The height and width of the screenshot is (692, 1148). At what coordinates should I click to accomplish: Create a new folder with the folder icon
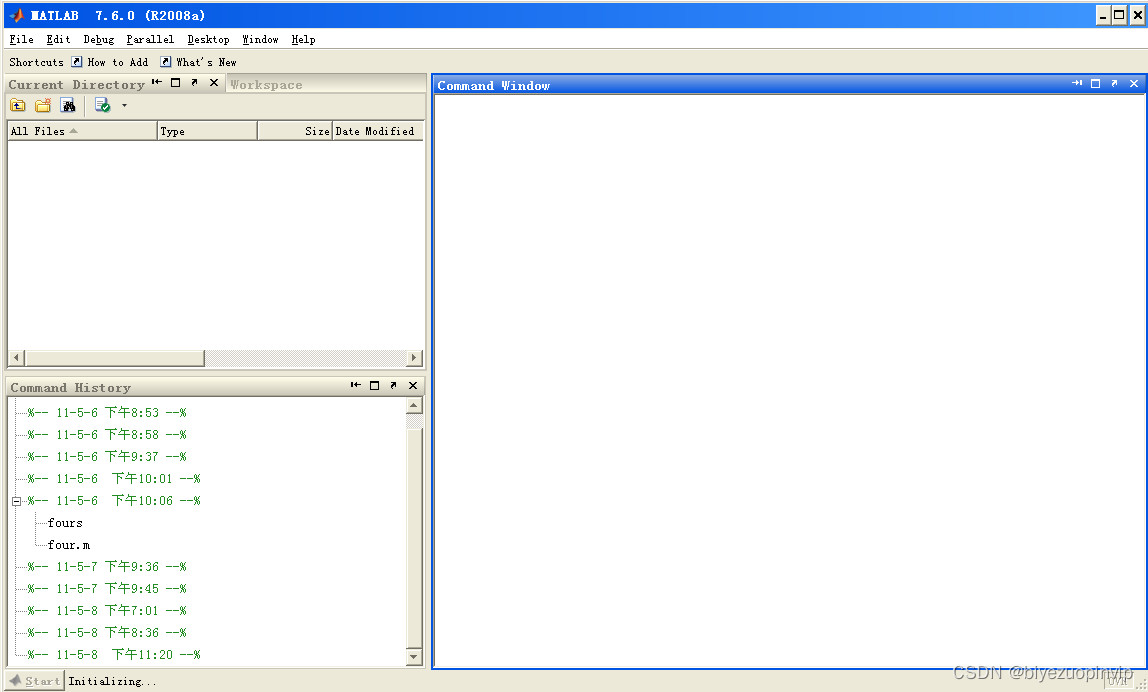point(43,105)
